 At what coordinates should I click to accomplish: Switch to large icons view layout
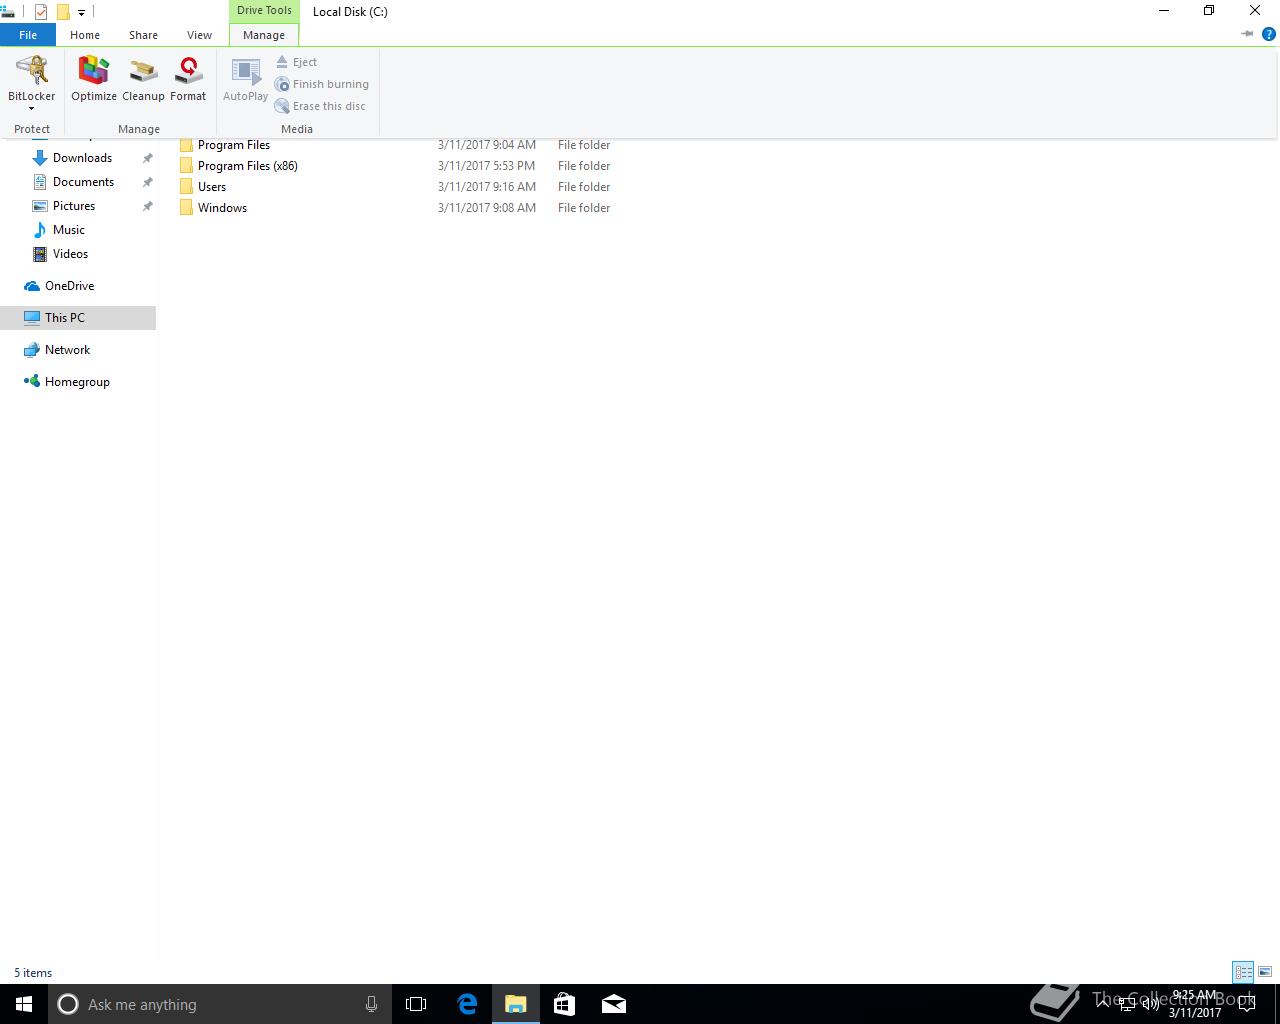(x=1265, y=972)
